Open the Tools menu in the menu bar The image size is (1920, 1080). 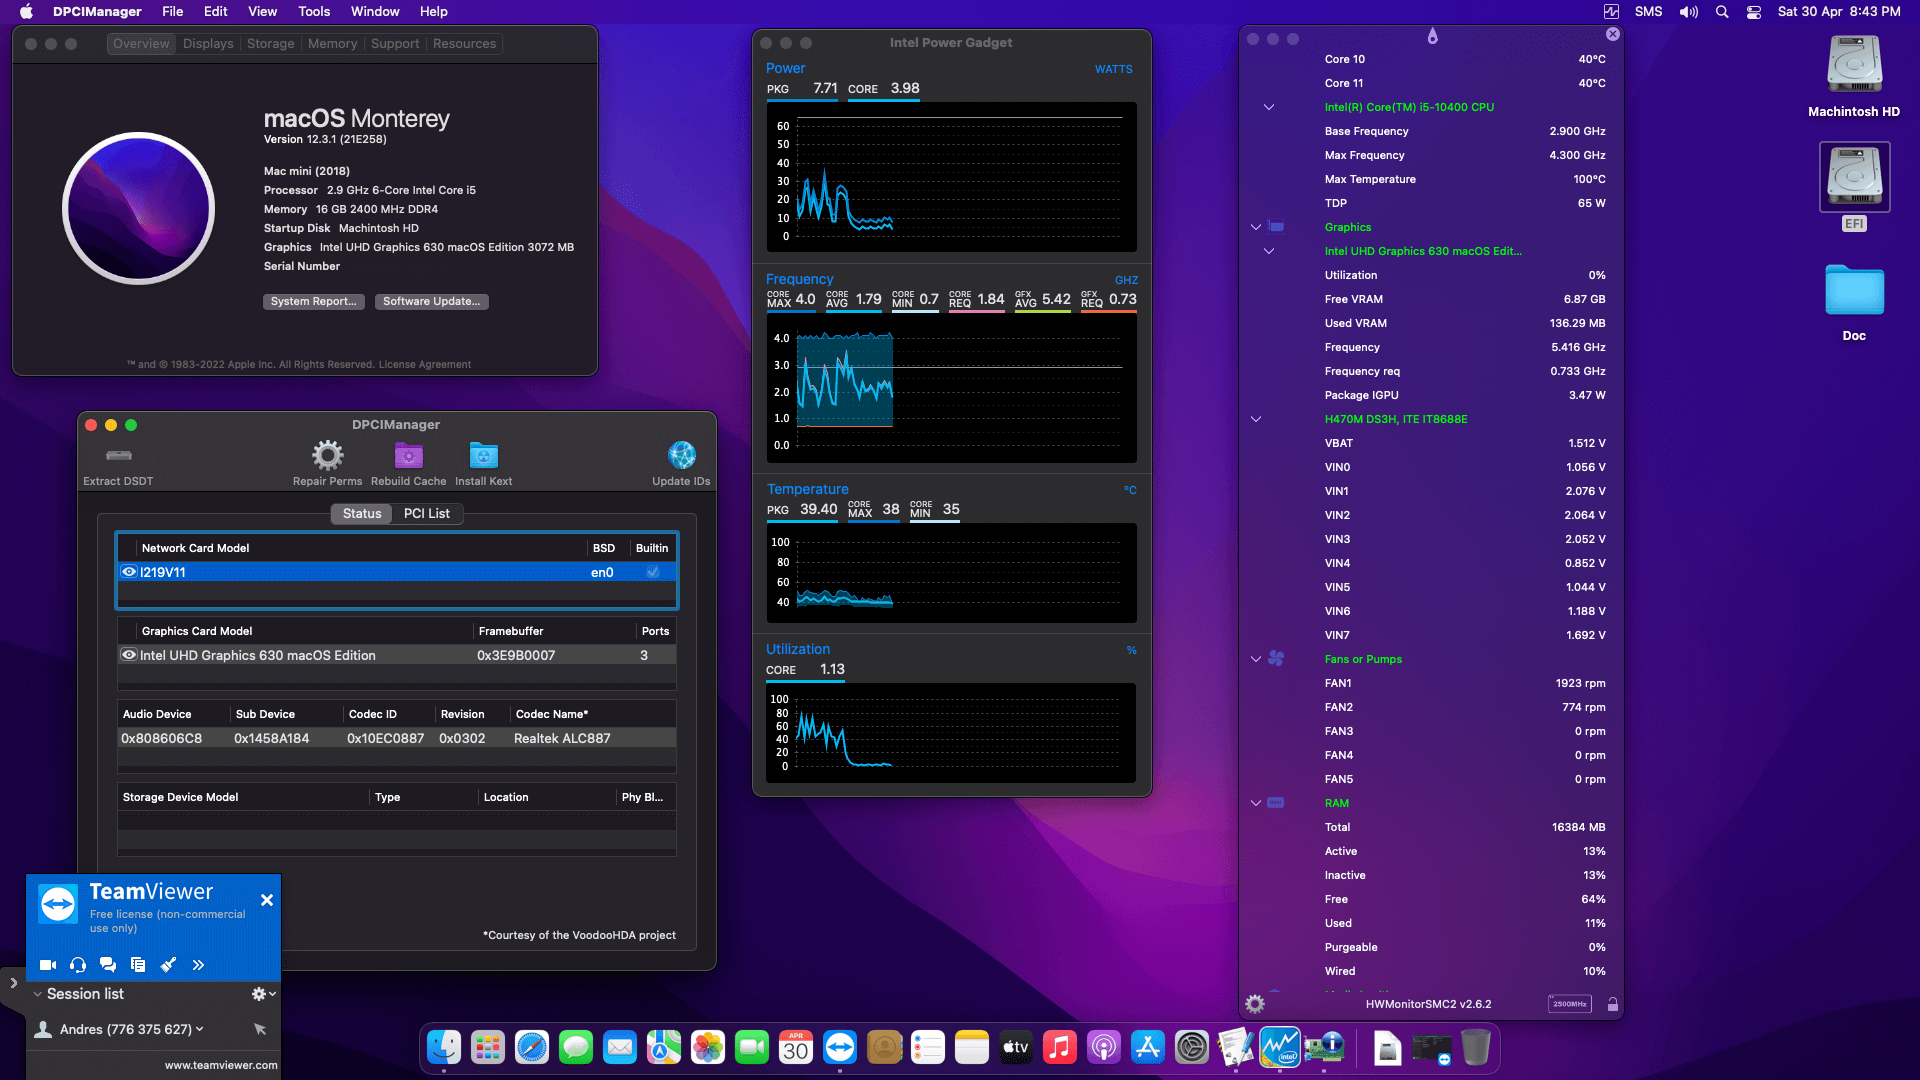pyautogui.click(x=313, y=11)
